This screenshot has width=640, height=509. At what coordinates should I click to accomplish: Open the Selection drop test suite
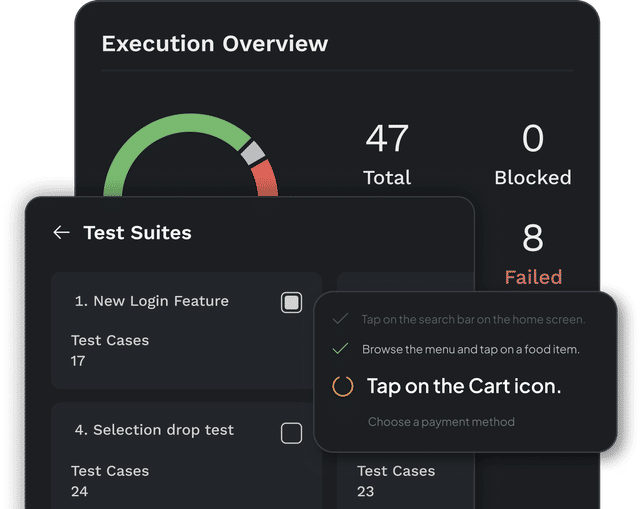(153, 430)
